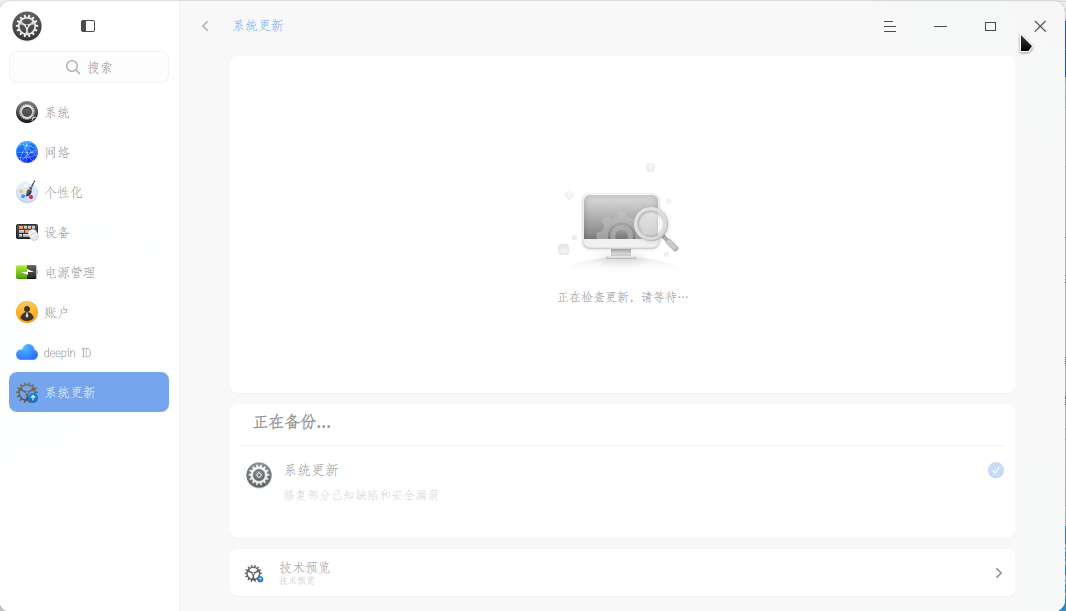Click the 个性化 palette icon
1066x611 pixels.
click(x=27, y=192)
